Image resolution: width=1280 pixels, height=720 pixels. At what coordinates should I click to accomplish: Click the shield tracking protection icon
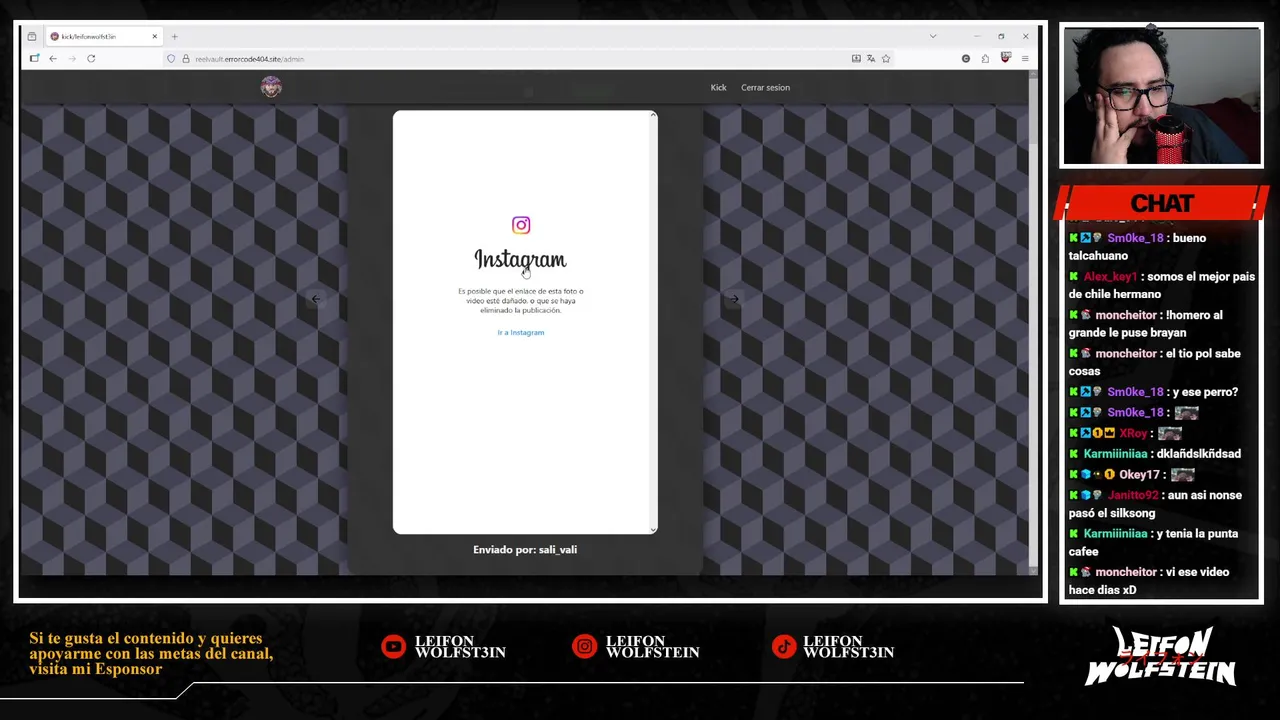tap(171, 59)
